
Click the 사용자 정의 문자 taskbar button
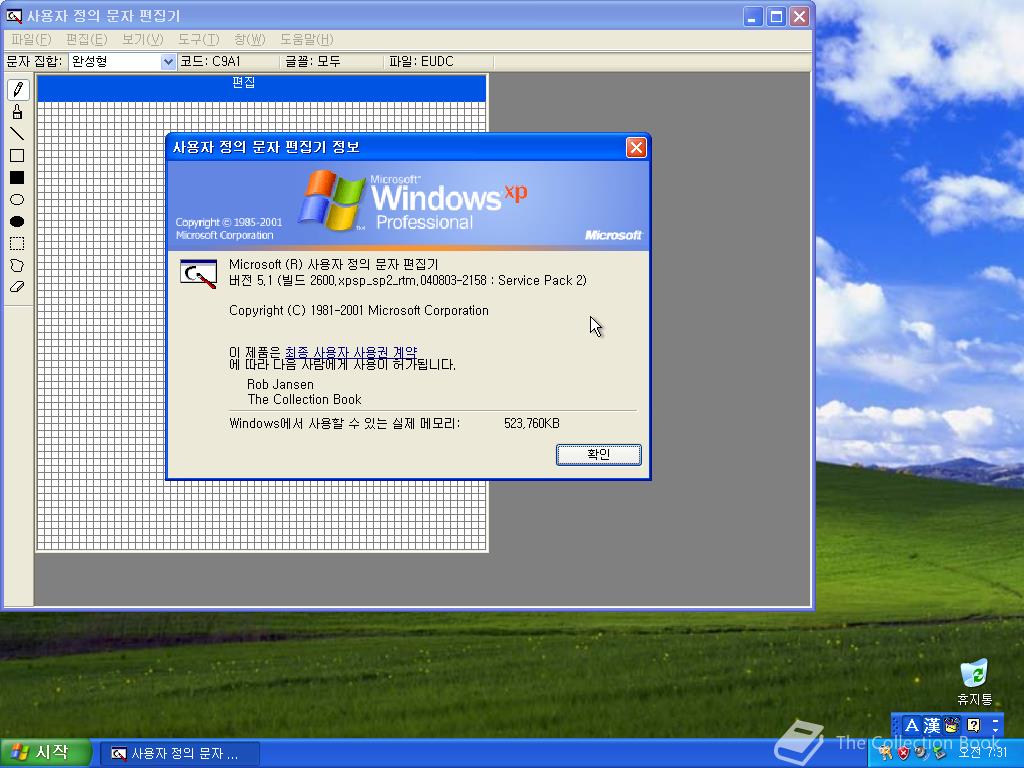tap(180, 754)
